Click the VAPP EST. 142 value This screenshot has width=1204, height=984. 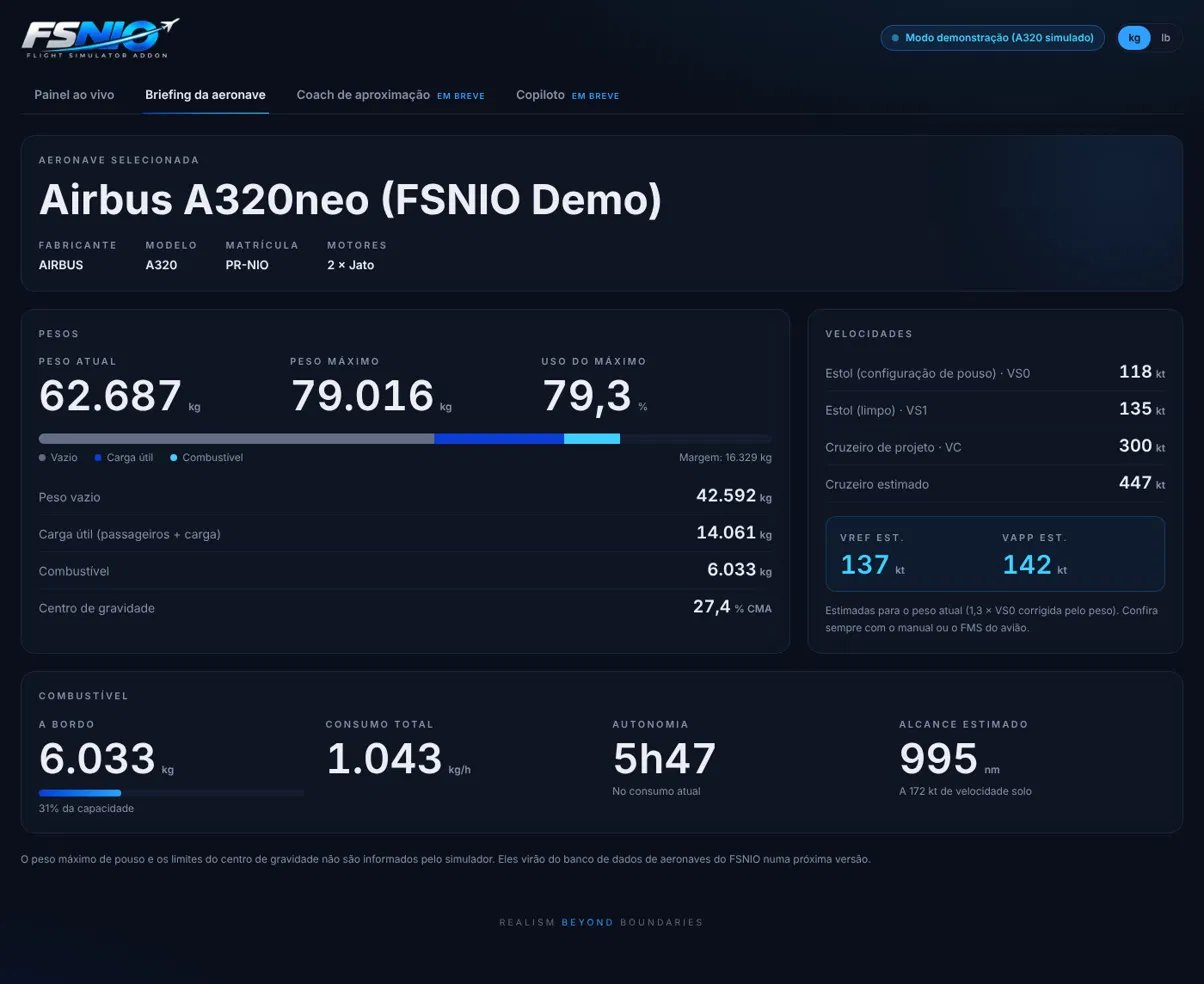tap(1027, 565)
